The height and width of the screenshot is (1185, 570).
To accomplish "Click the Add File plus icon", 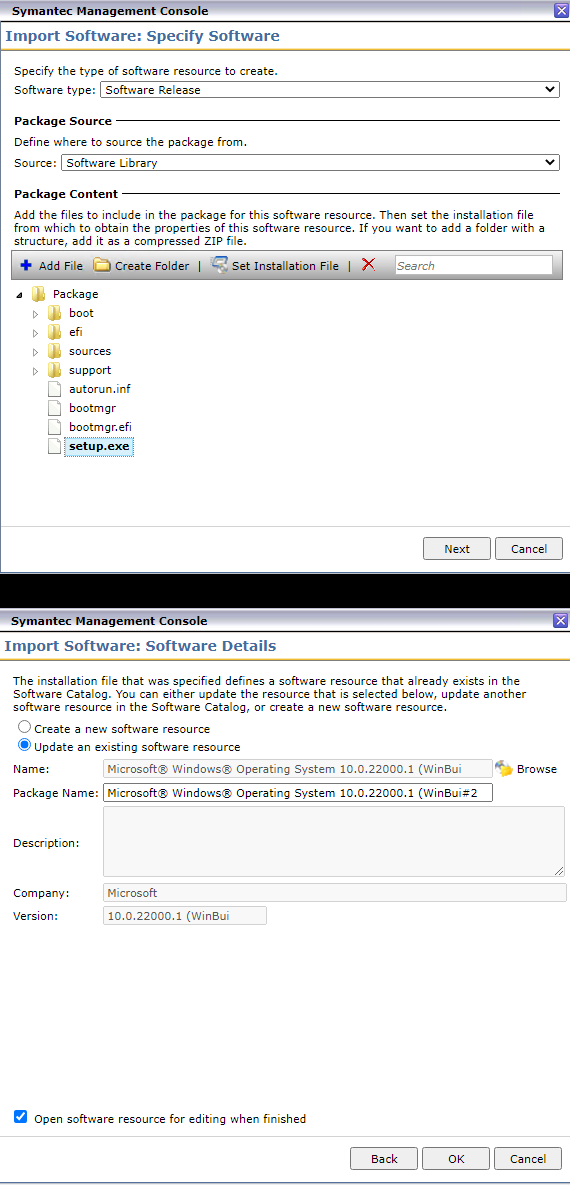I will pyautogui.click(x=26, y=265).
